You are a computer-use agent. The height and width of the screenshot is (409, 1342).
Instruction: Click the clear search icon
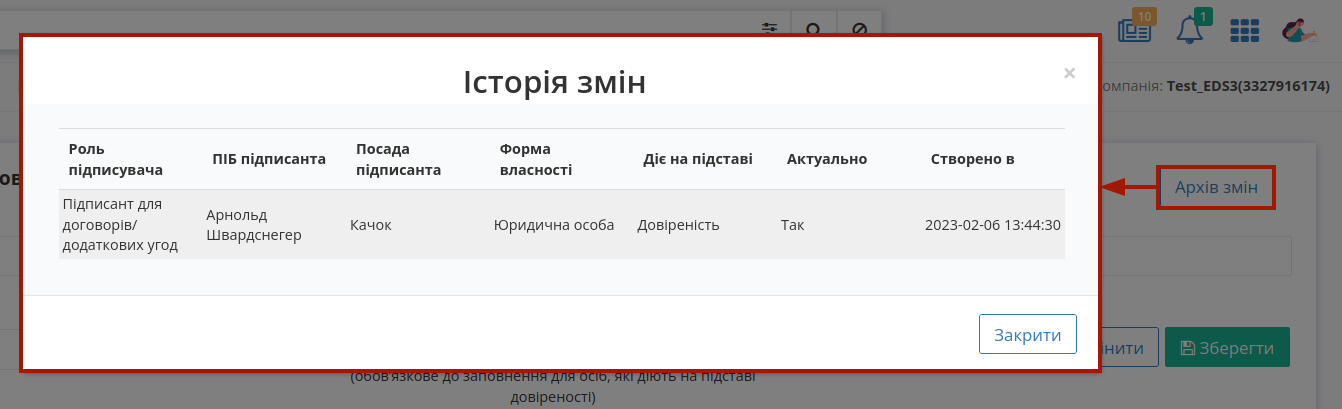pyautogui.click(x=858, y=28)
